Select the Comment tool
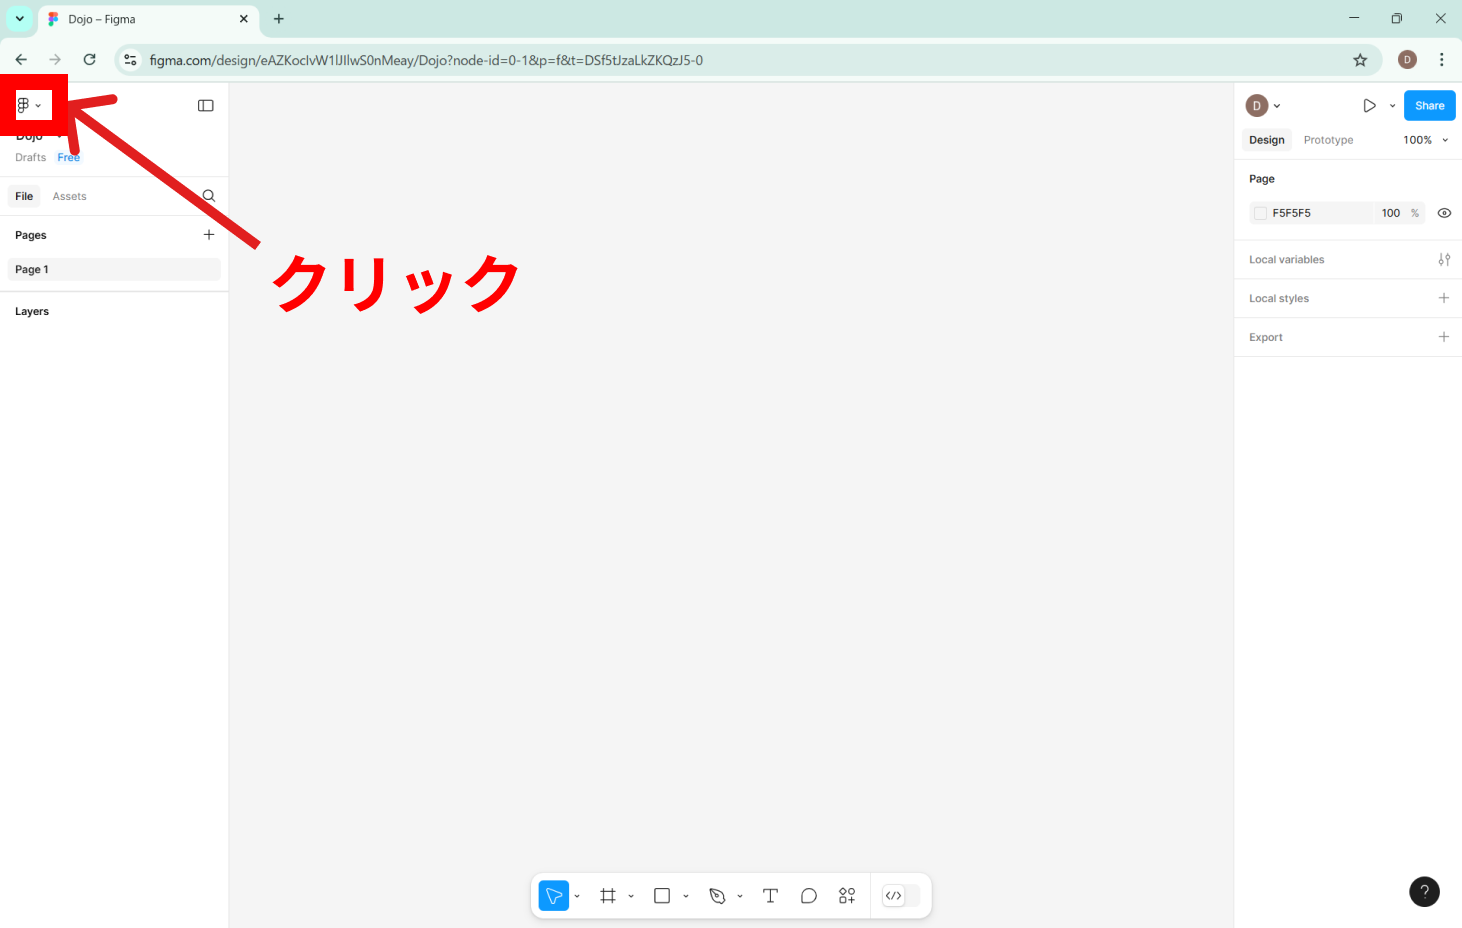1462x928 pixels. coord(809,896)
